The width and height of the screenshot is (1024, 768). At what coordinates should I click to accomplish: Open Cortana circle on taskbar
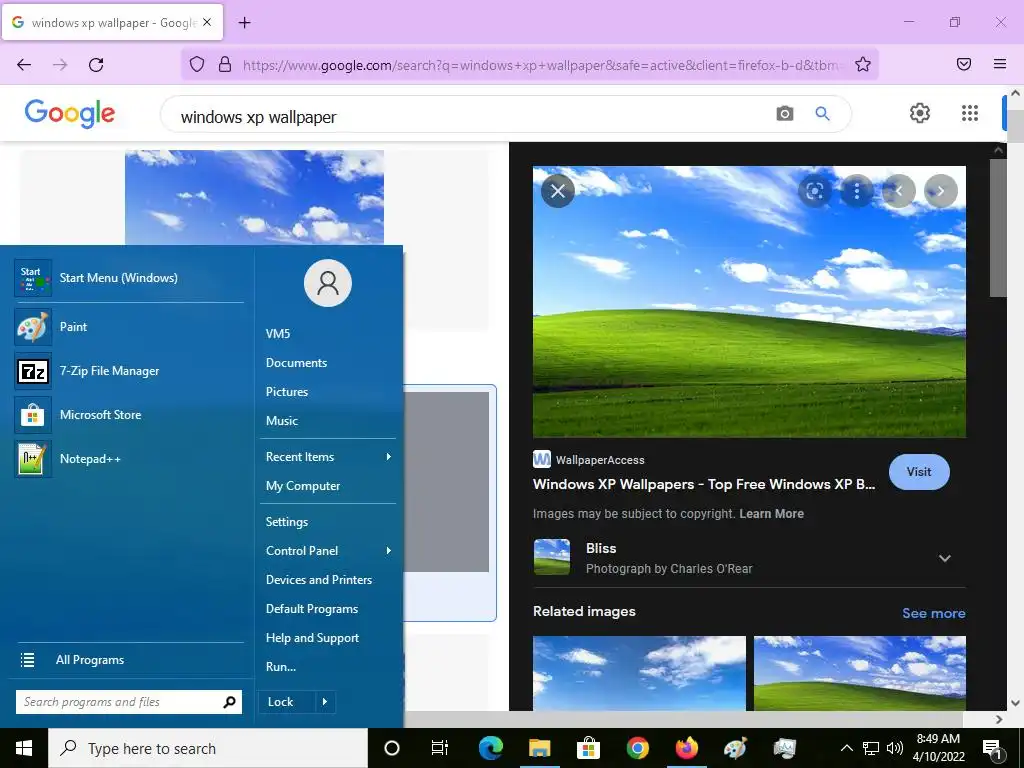point(392,748)
